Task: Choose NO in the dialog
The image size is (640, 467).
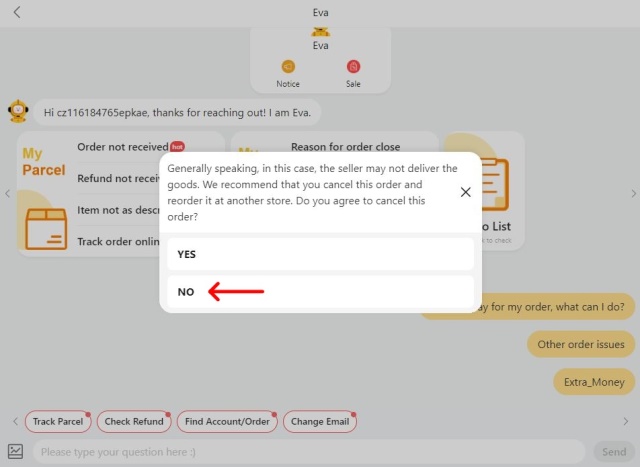Action: point(320,292)
